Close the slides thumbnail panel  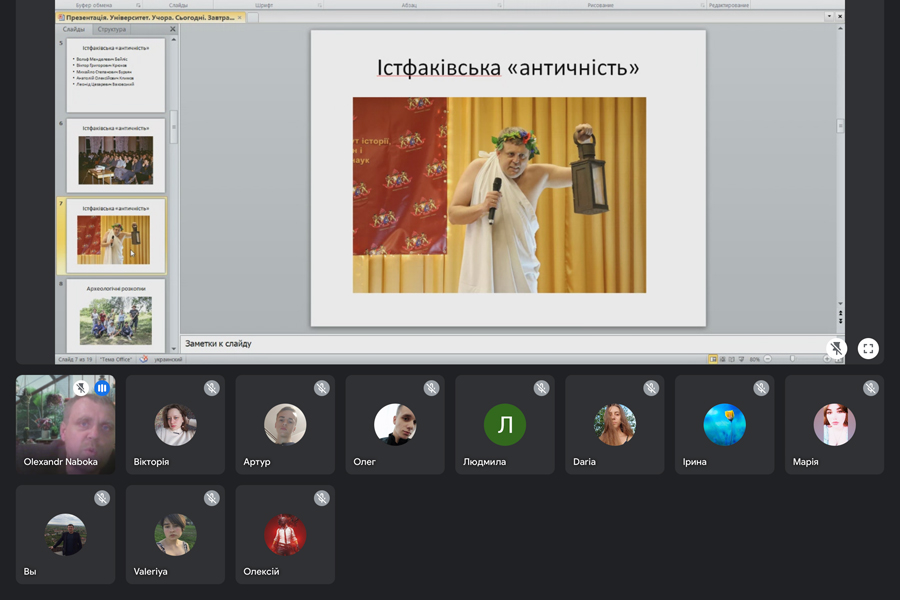click(x=172, y=30)
